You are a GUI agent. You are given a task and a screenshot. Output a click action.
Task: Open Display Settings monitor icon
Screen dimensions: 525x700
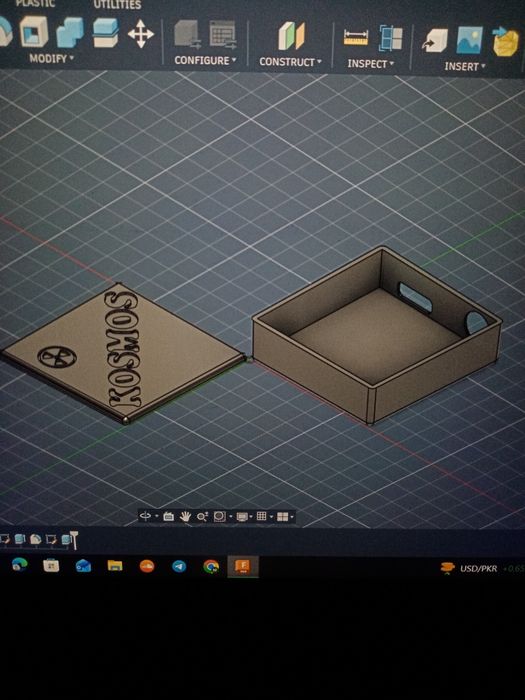pos(242,517)
